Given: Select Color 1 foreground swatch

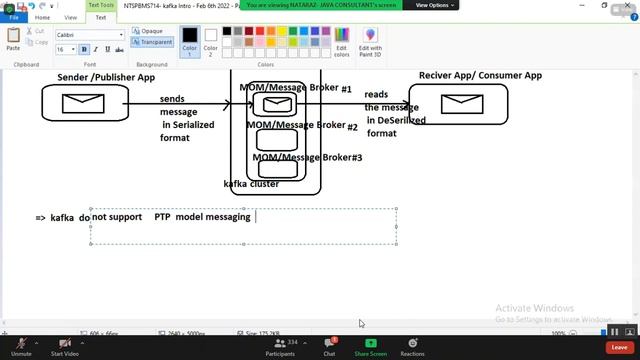Looking at the screenshot, I should pos(190,41).
